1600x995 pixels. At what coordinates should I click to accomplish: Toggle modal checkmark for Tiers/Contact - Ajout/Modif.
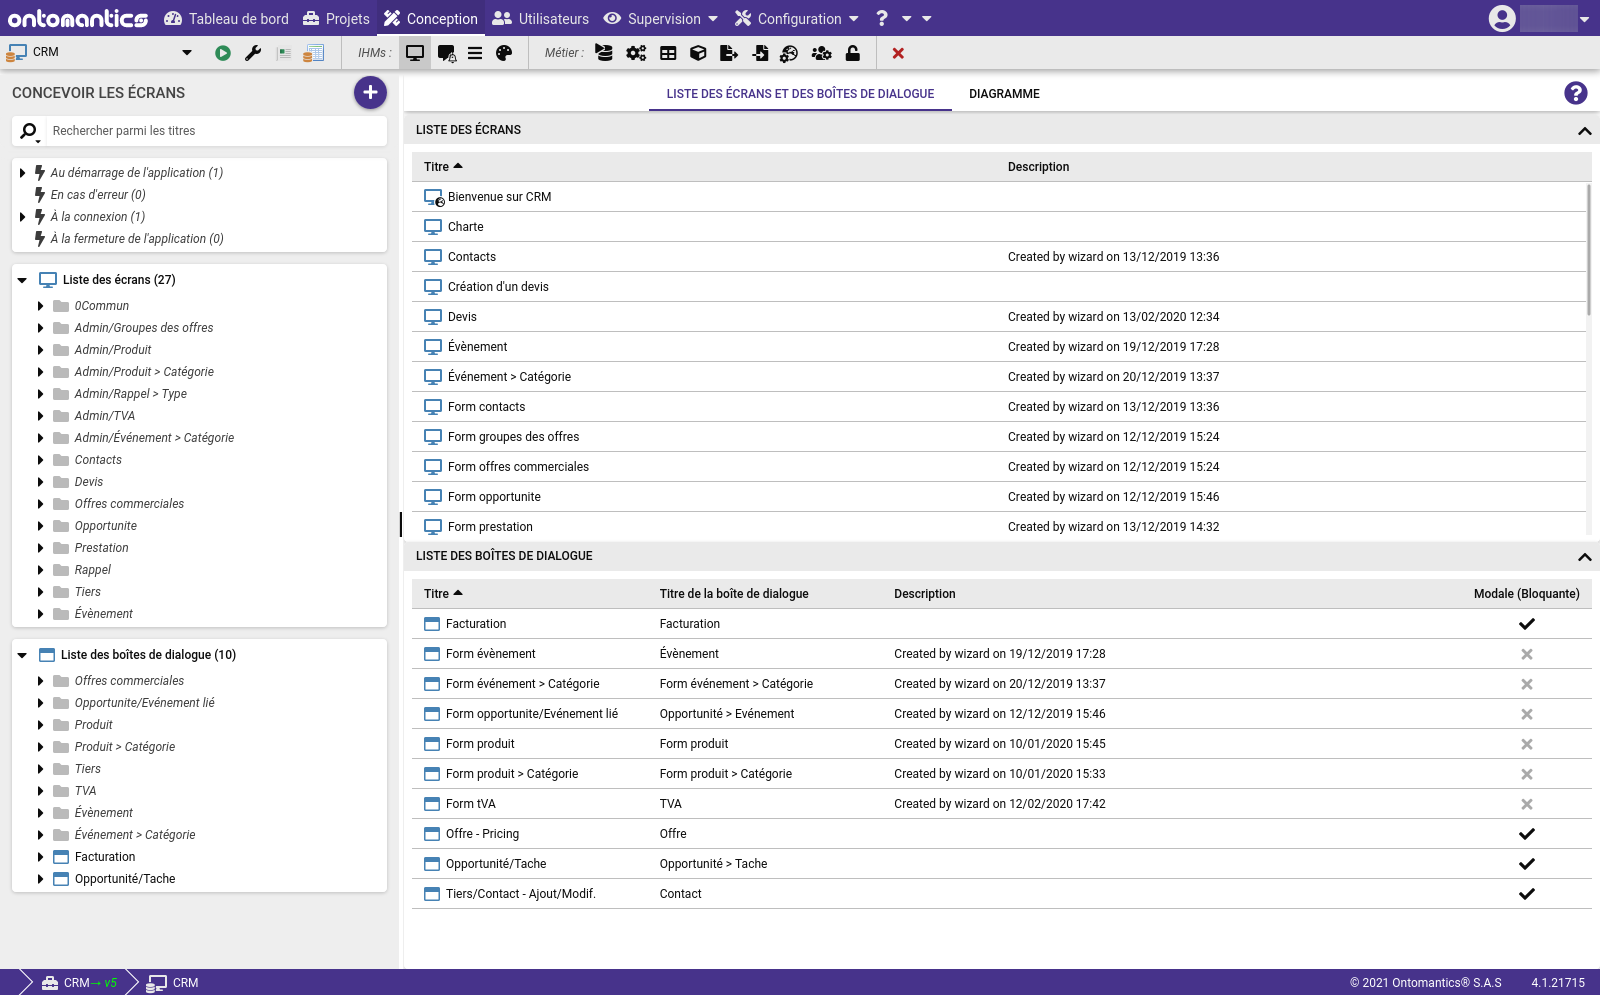coord(1526,894)
